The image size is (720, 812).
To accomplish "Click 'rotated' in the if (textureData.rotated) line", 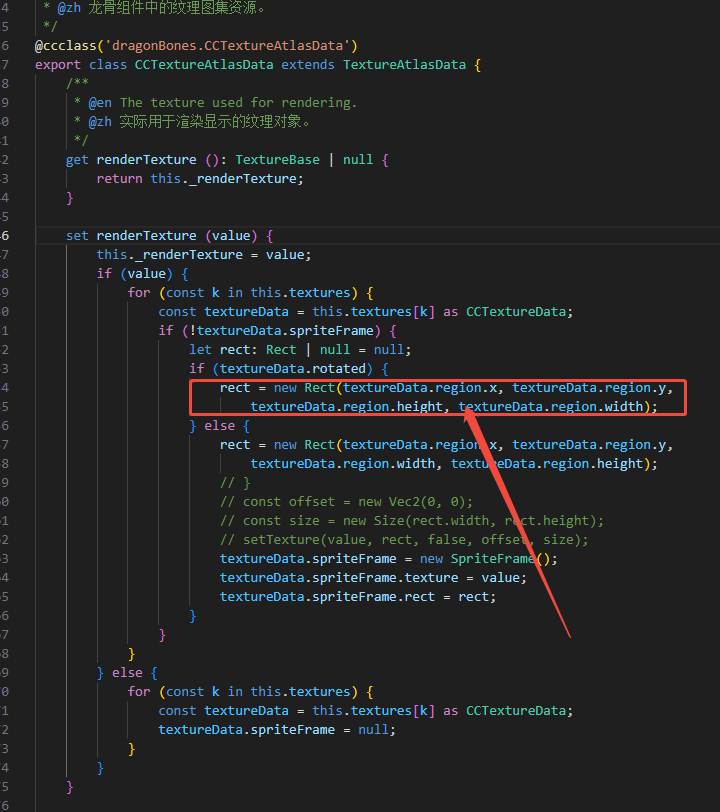I will click(x=339, y=369).
